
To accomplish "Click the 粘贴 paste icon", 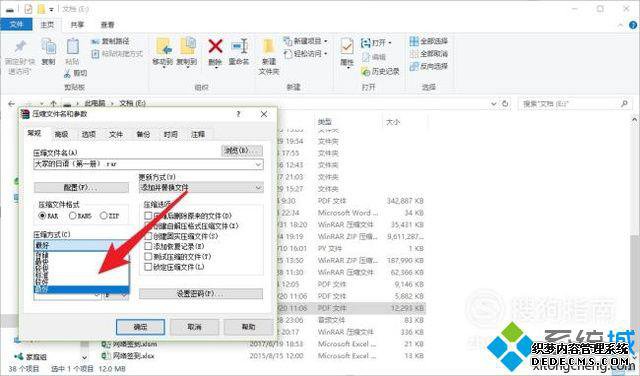I will tap(72, 46).
